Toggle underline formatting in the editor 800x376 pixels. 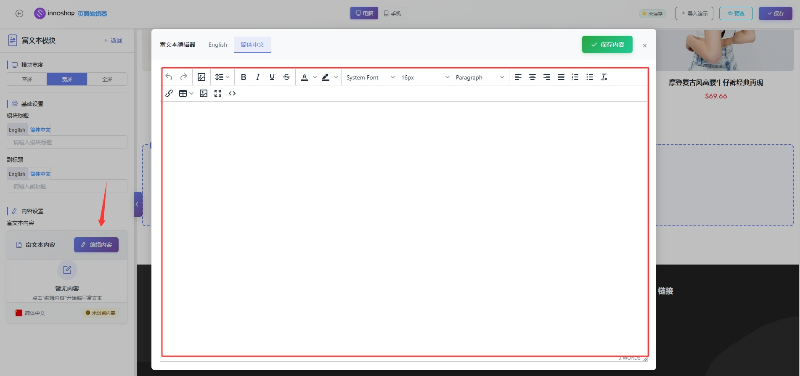pyautogui.click(x=272, y=77)
